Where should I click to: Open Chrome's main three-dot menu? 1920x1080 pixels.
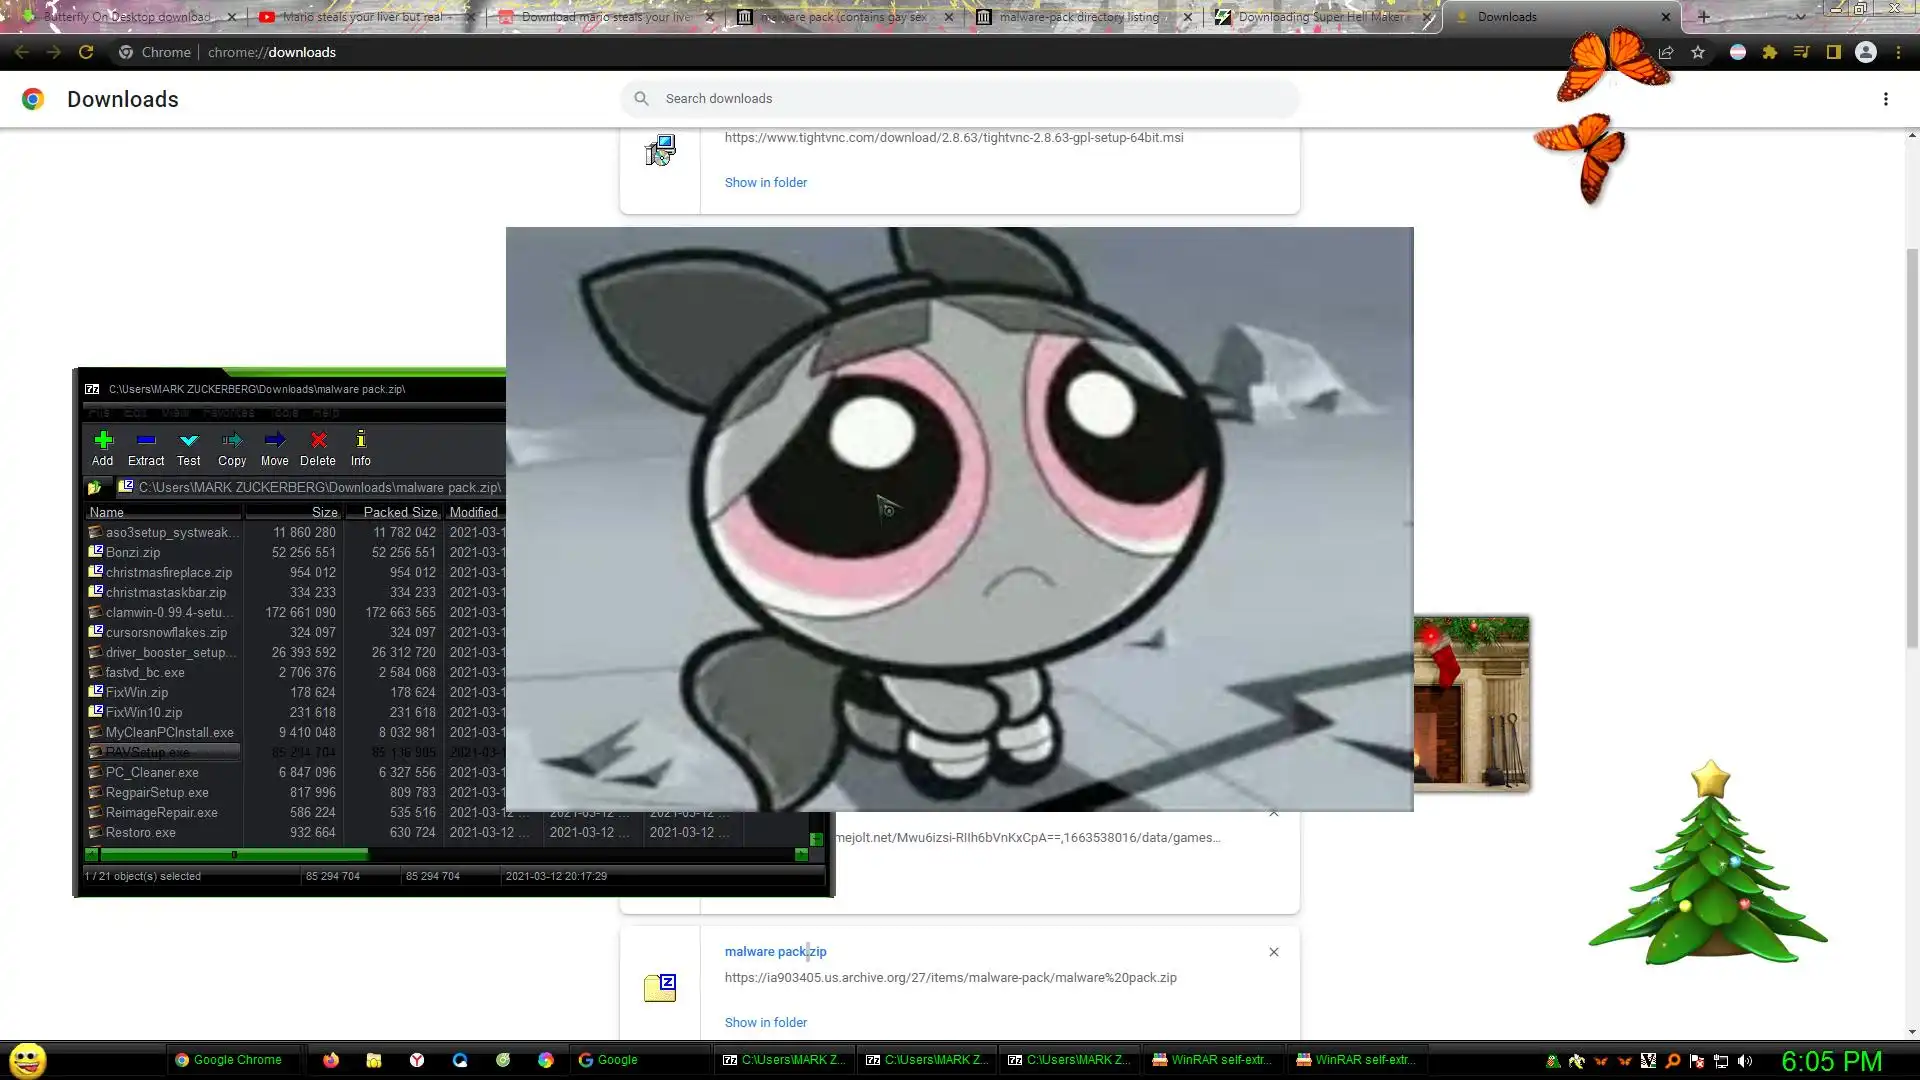(1898, 52)
